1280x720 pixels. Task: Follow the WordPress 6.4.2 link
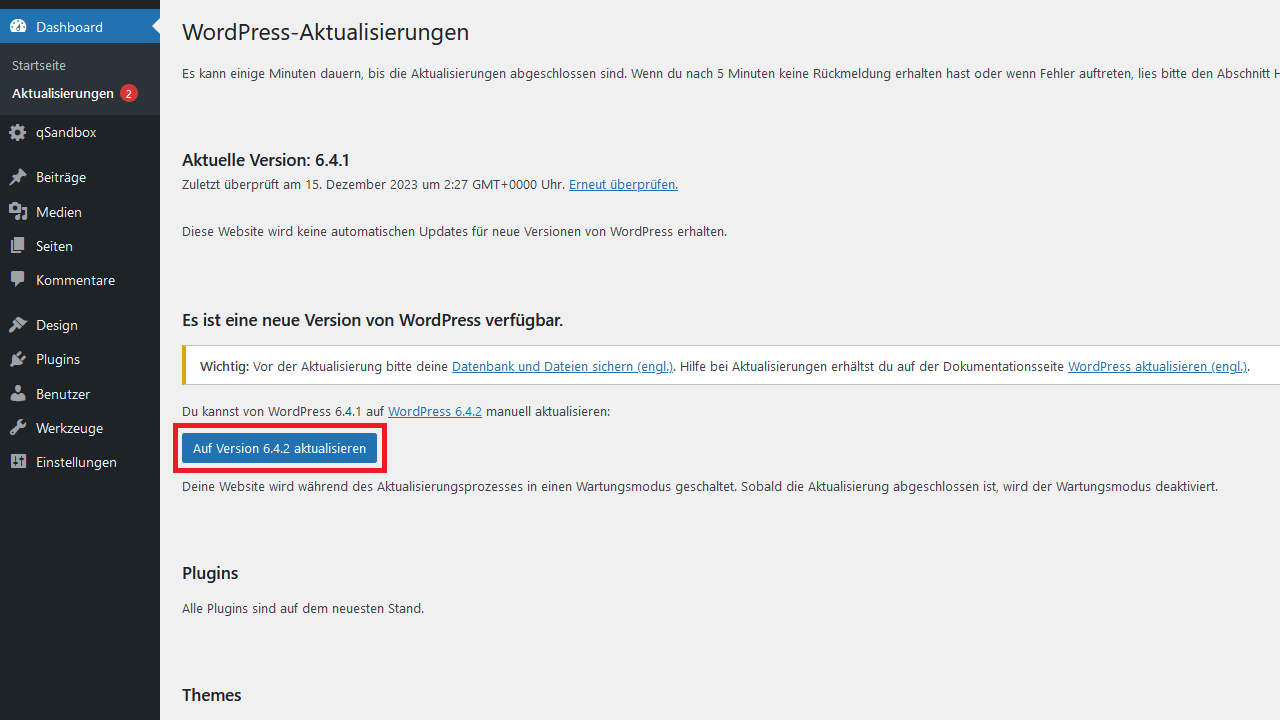pos(435,412)
